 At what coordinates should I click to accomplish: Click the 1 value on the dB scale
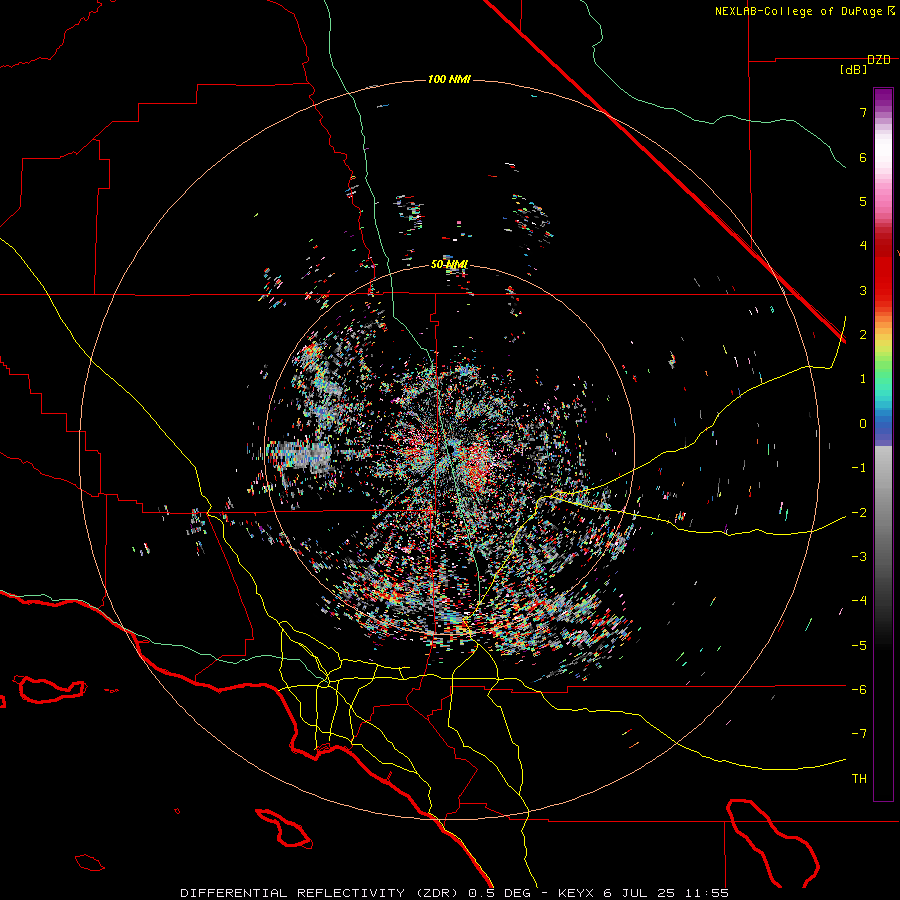coord(863,379)
